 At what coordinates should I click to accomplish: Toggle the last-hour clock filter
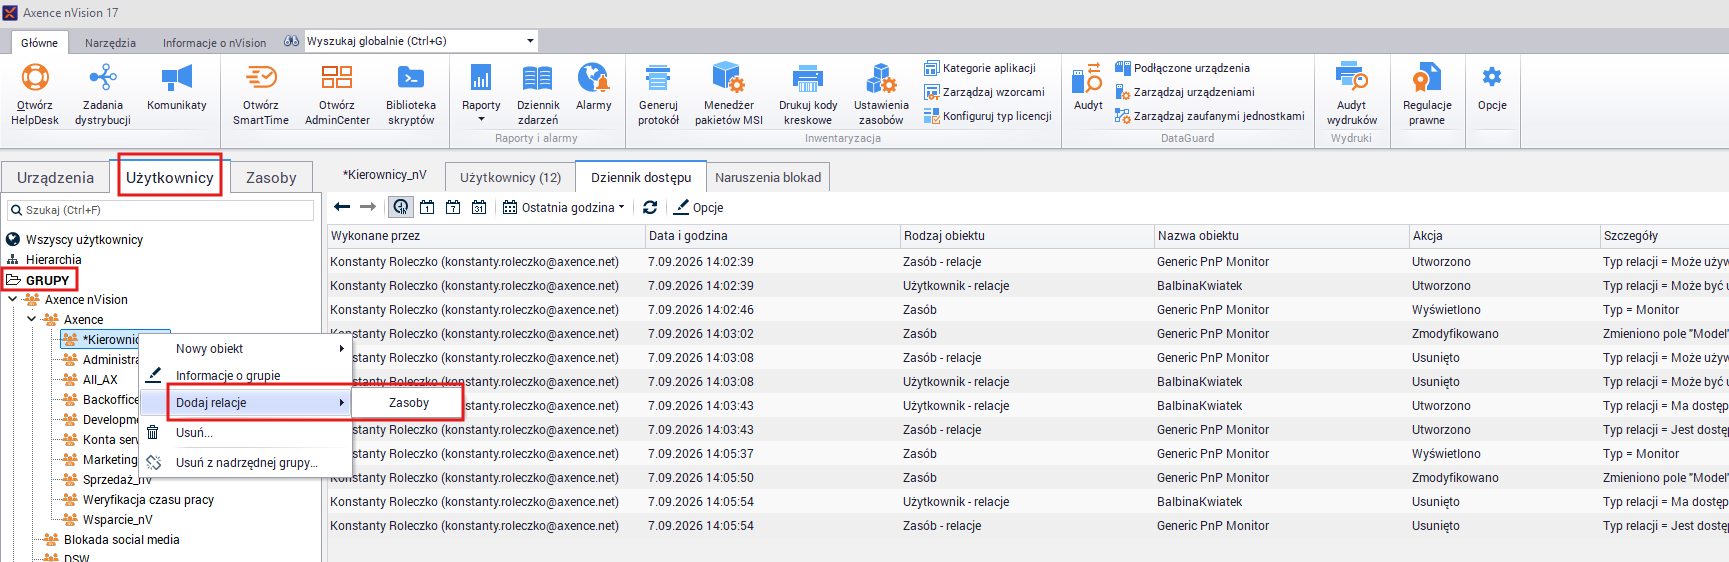[400, 207]
